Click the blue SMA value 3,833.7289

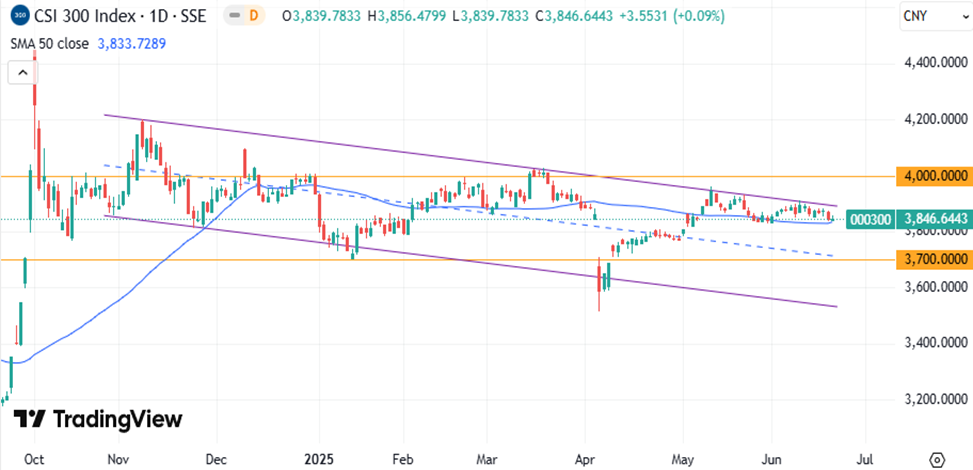click(x=133, y=43)
